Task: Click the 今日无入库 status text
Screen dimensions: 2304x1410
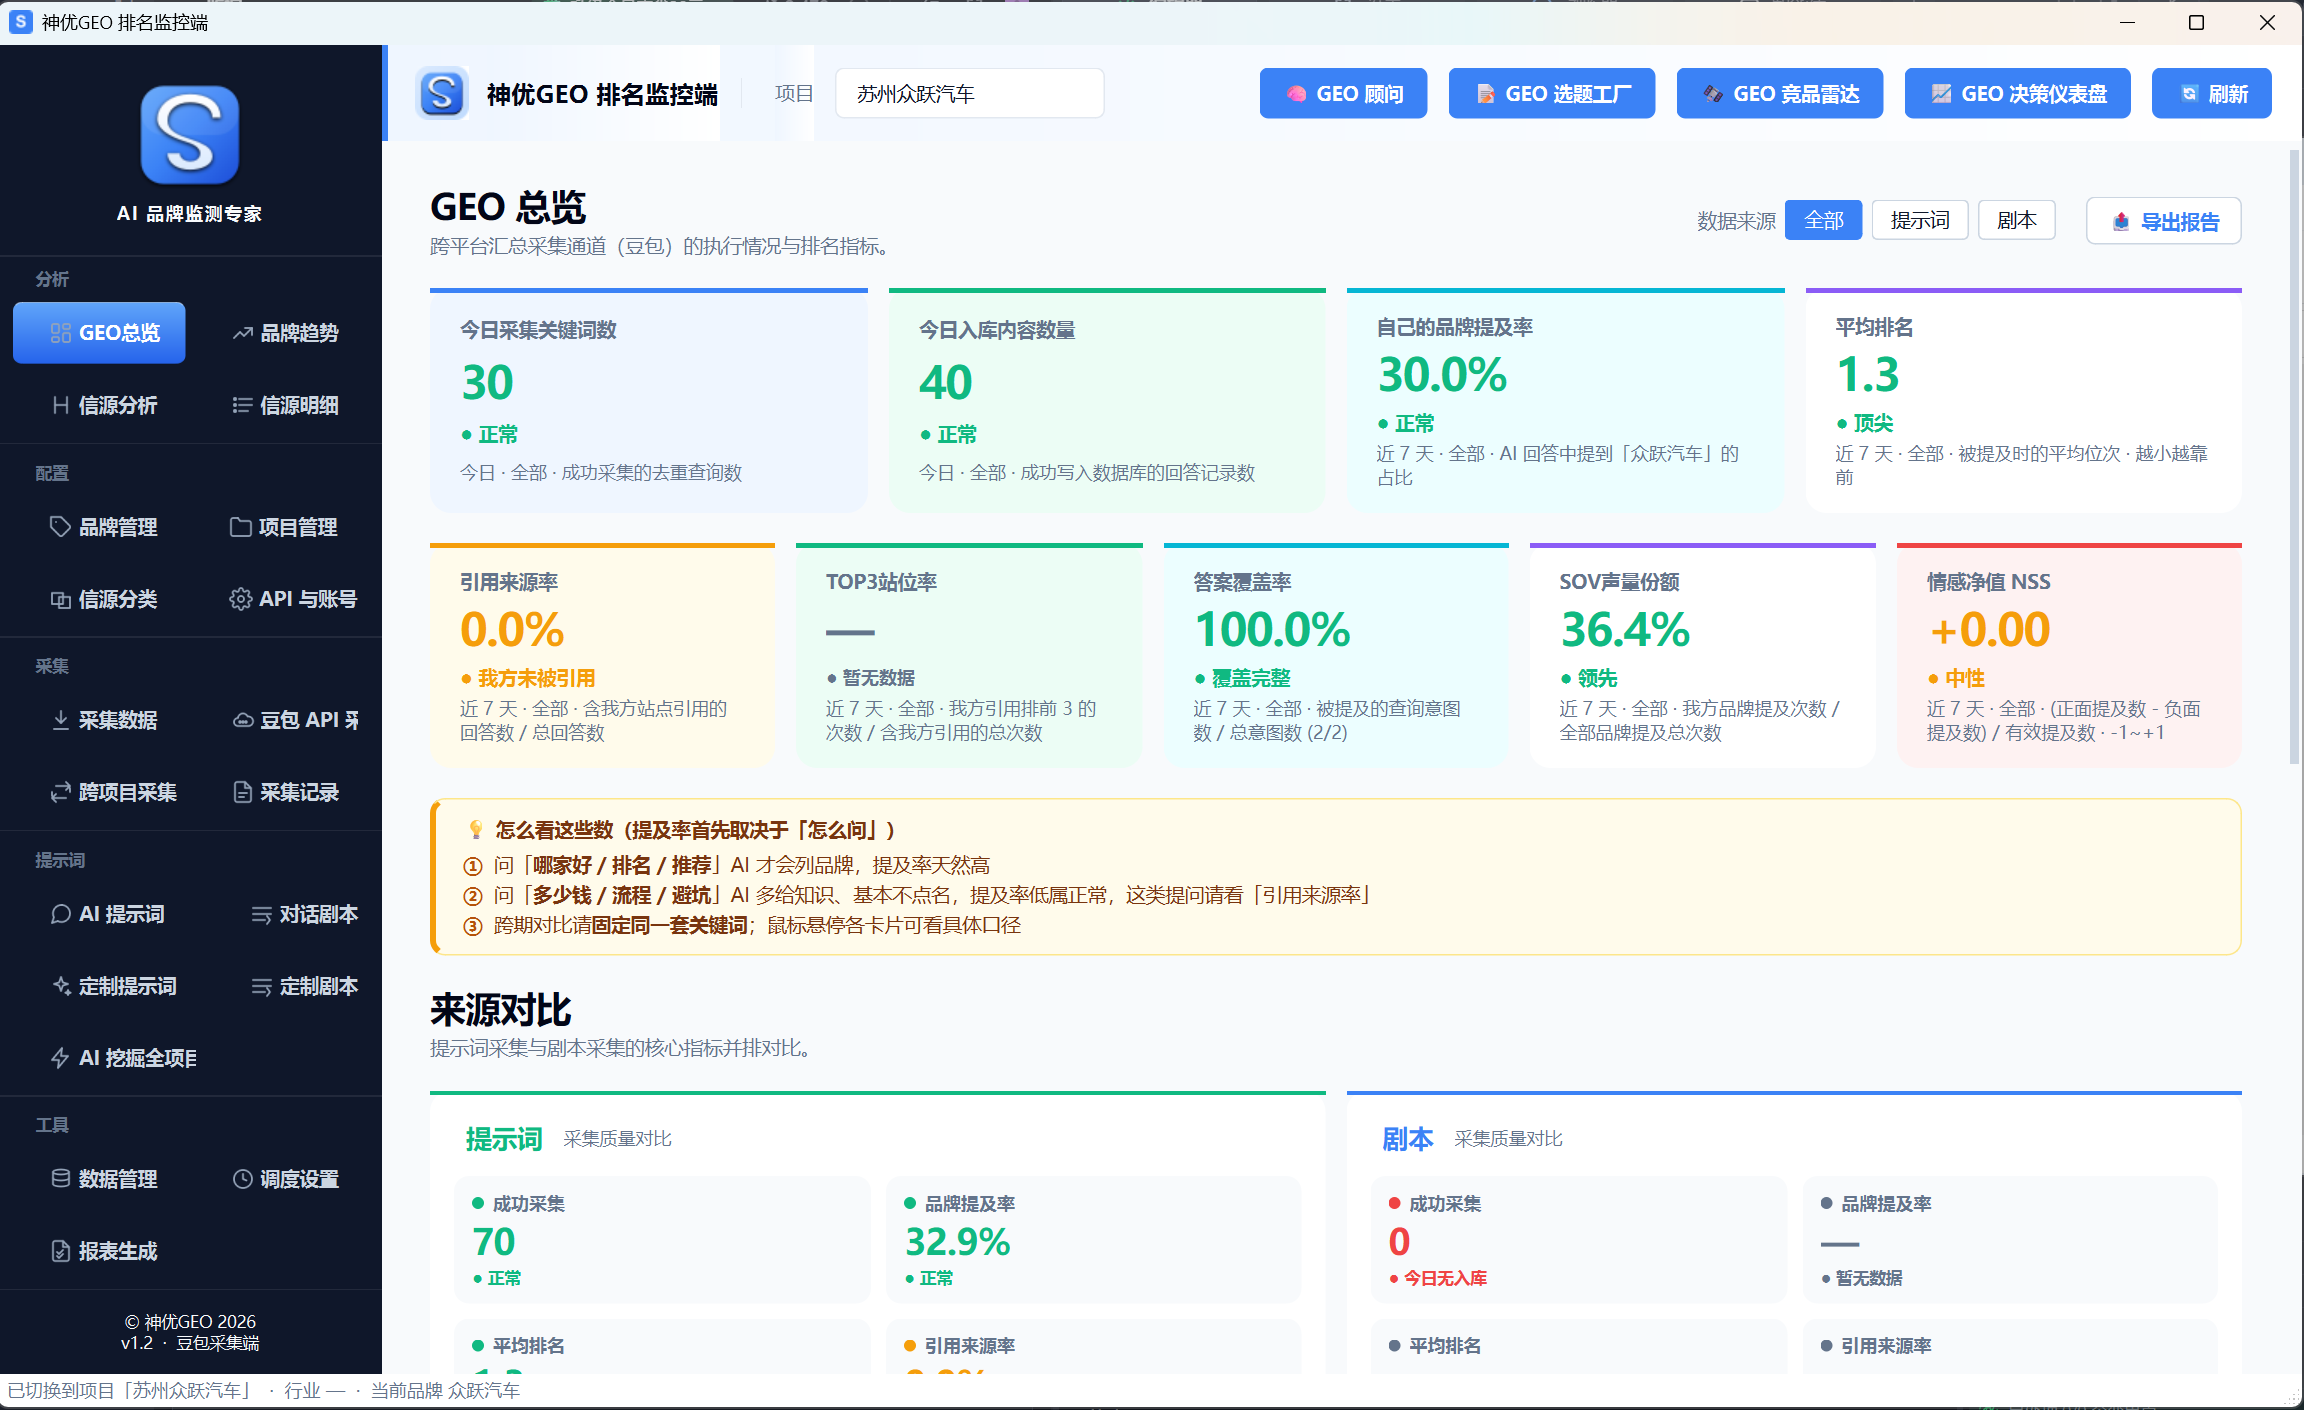Action: (1445, 1278)
